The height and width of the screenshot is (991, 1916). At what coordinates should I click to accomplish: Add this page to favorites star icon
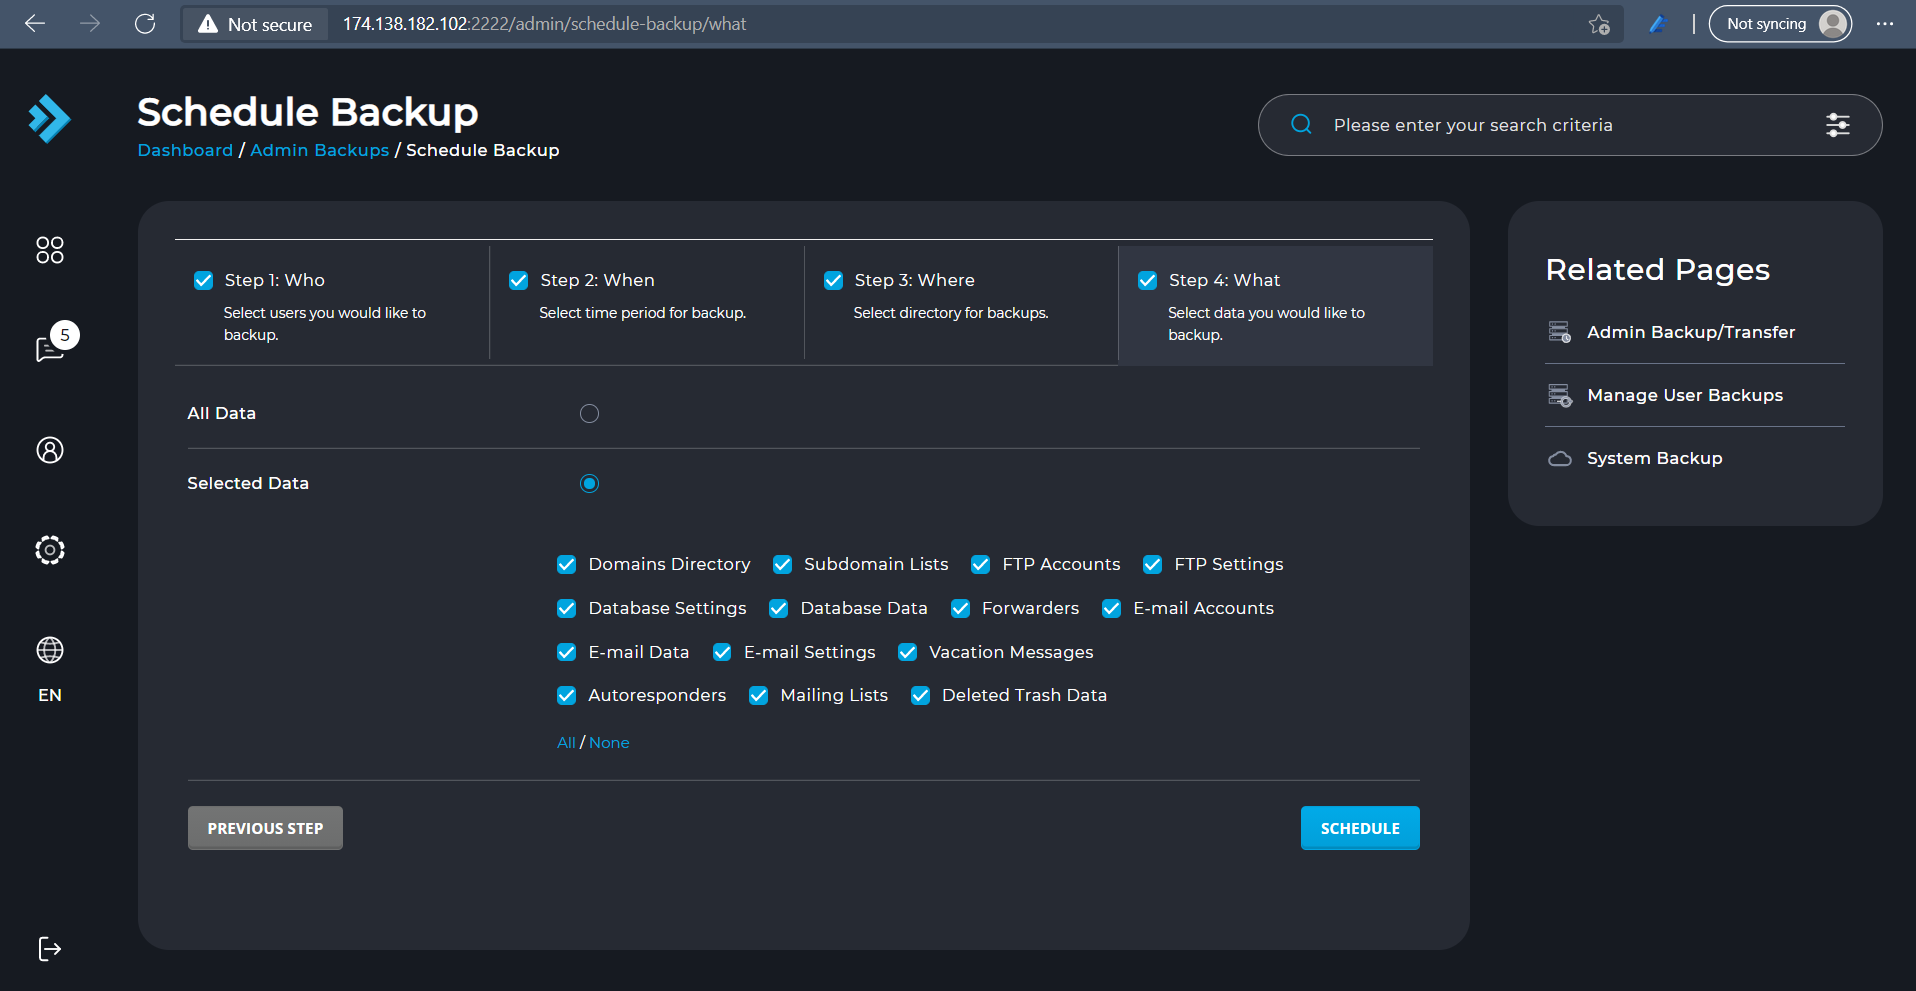(1599, 24)
